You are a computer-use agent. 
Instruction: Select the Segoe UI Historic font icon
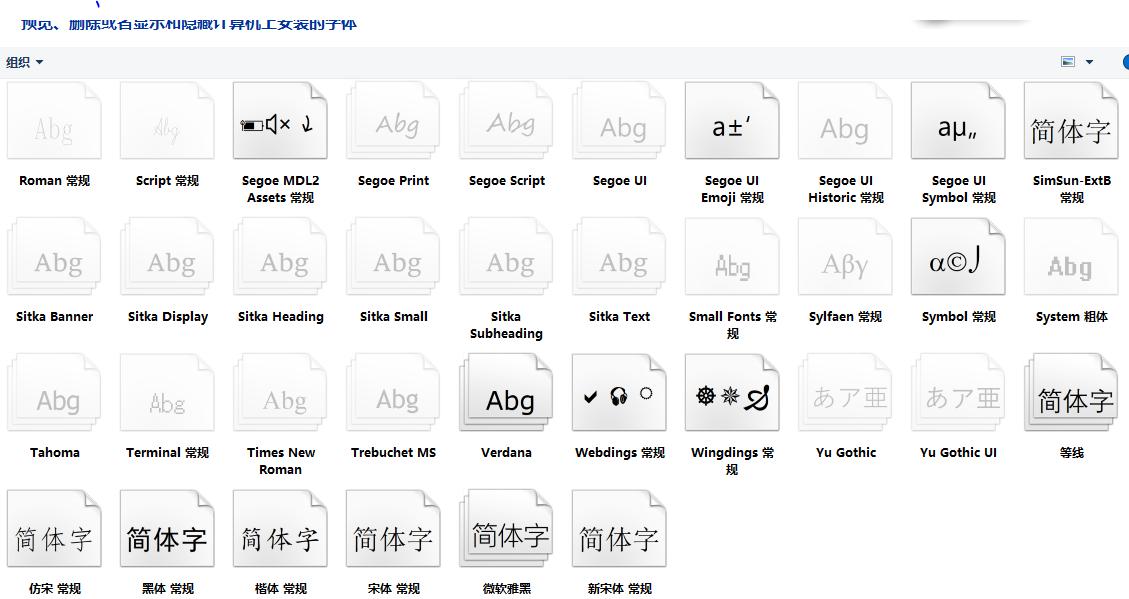pyautogui.click(x=845, y=121)
